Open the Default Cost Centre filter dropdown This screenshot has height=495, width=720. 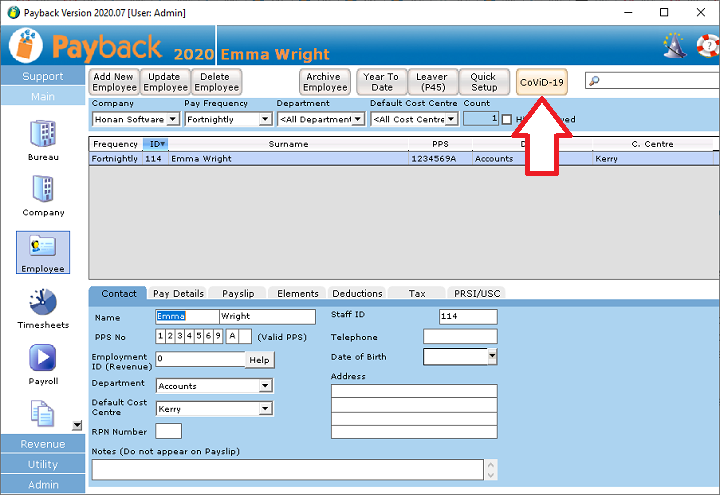point(451,120)
